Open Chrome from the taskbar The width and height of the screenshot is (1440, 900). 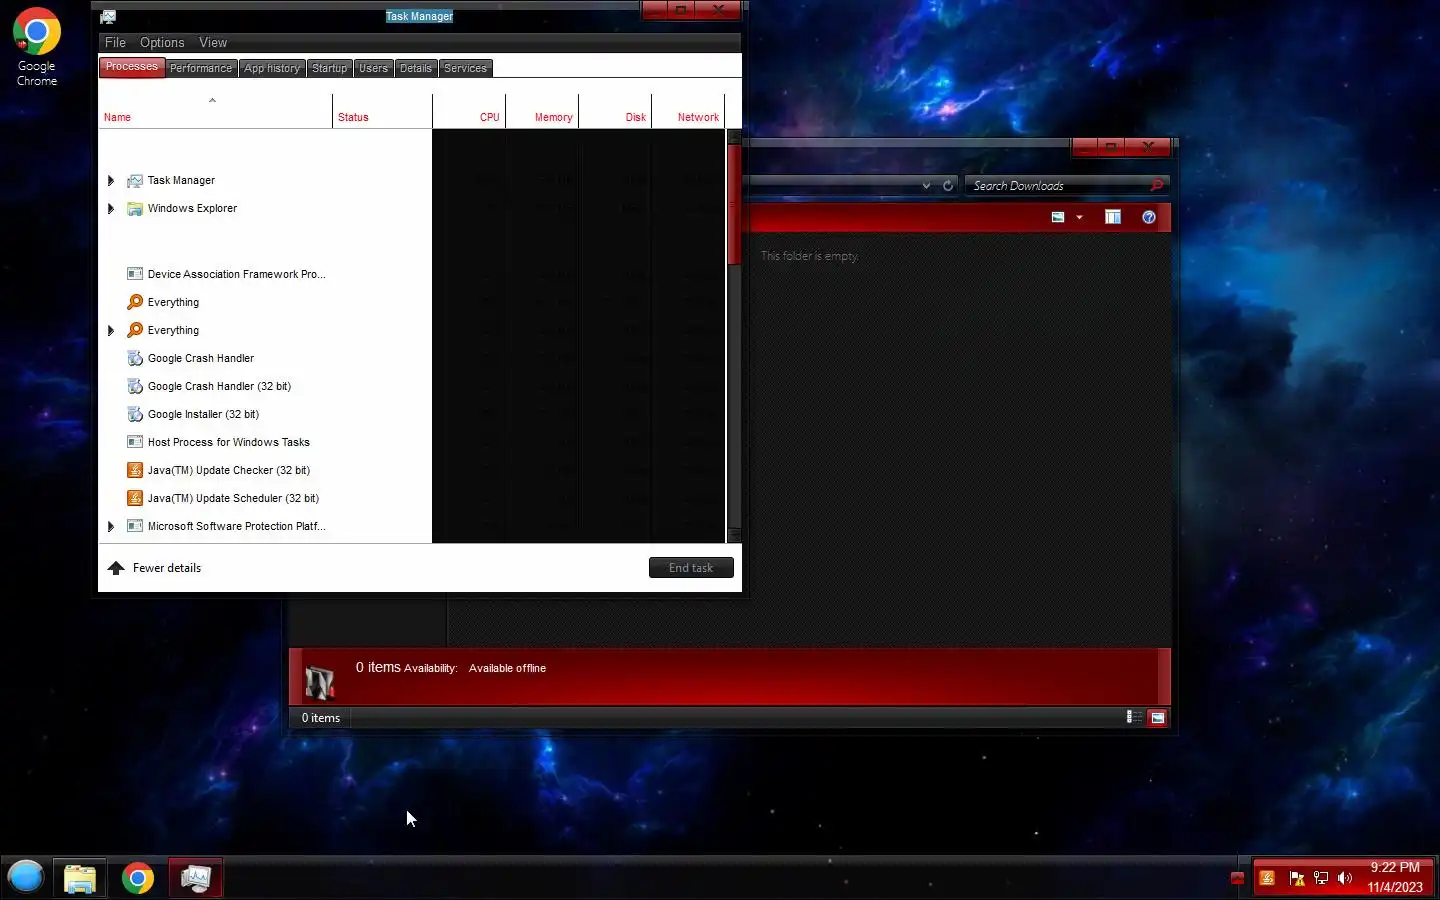point(138,879)
